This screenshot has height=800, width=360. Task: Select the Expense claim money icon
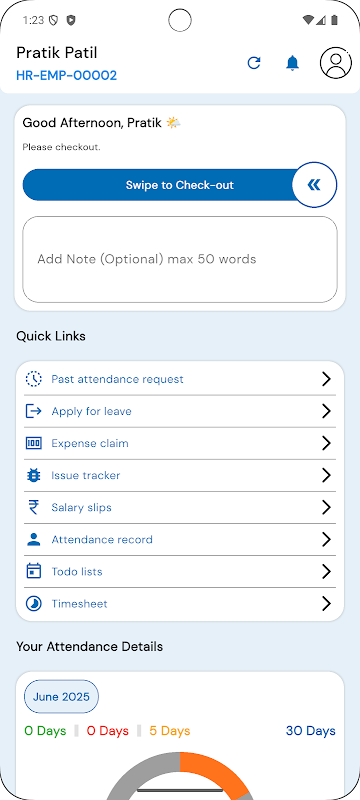click(x=34, y=443)
